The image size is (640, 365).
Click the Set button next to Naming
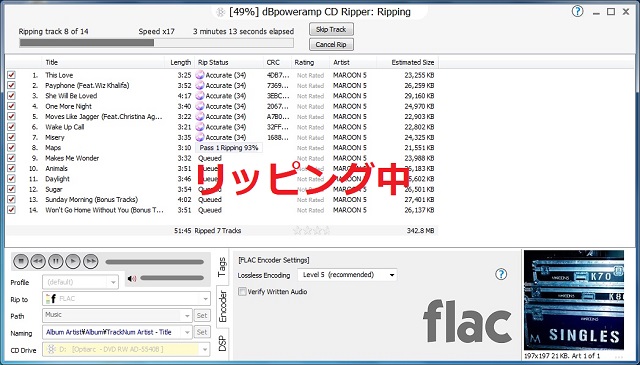[202, 332]
